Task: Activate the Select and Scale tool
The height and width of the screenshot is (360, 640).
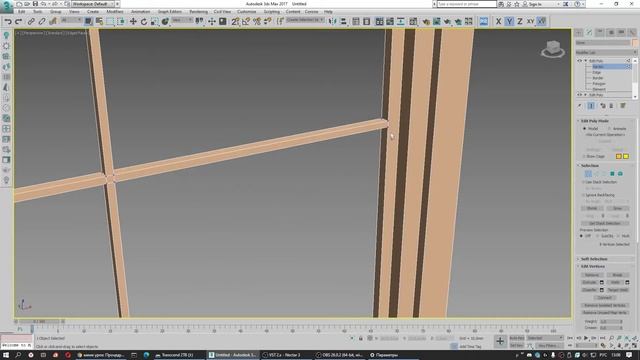Action: (154, 21)
